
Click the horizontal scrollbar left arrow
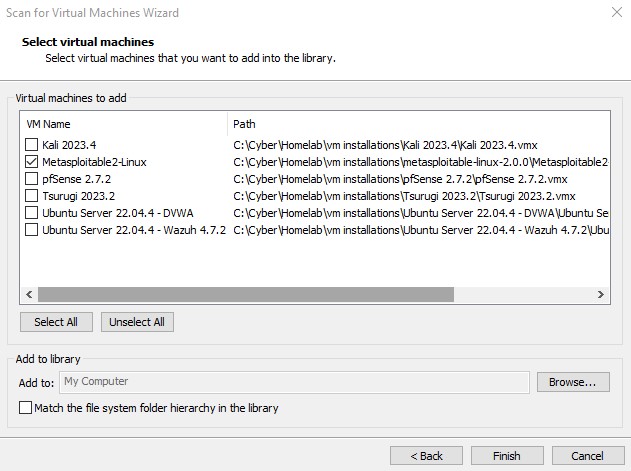coord(28,295)
